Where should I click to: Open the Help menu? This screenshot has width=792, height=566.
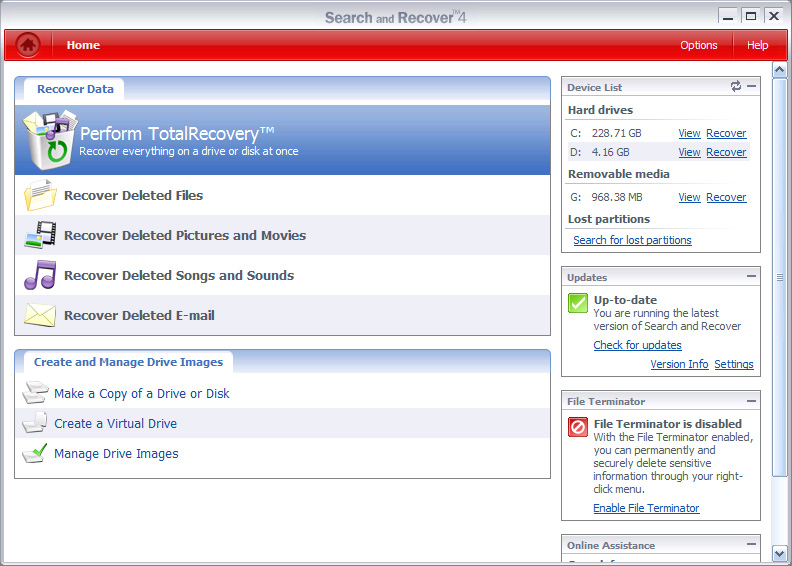[758, 45]
